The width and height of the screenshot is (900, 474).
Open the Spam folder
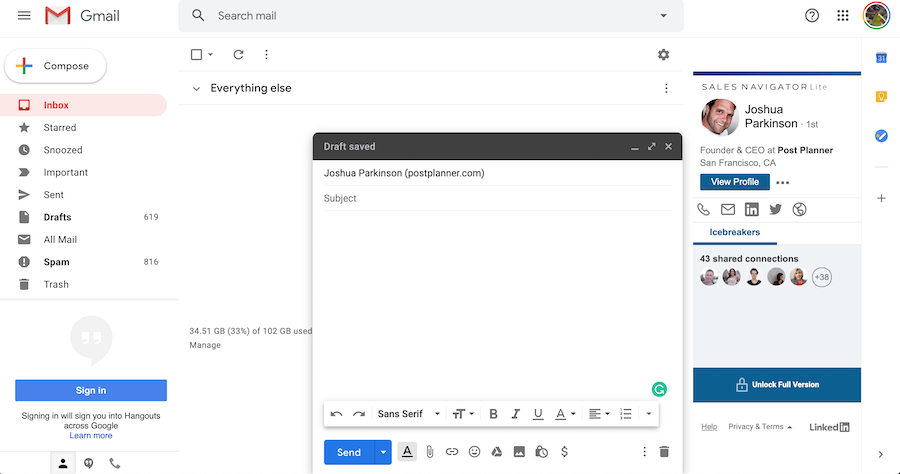click(83, 262)
